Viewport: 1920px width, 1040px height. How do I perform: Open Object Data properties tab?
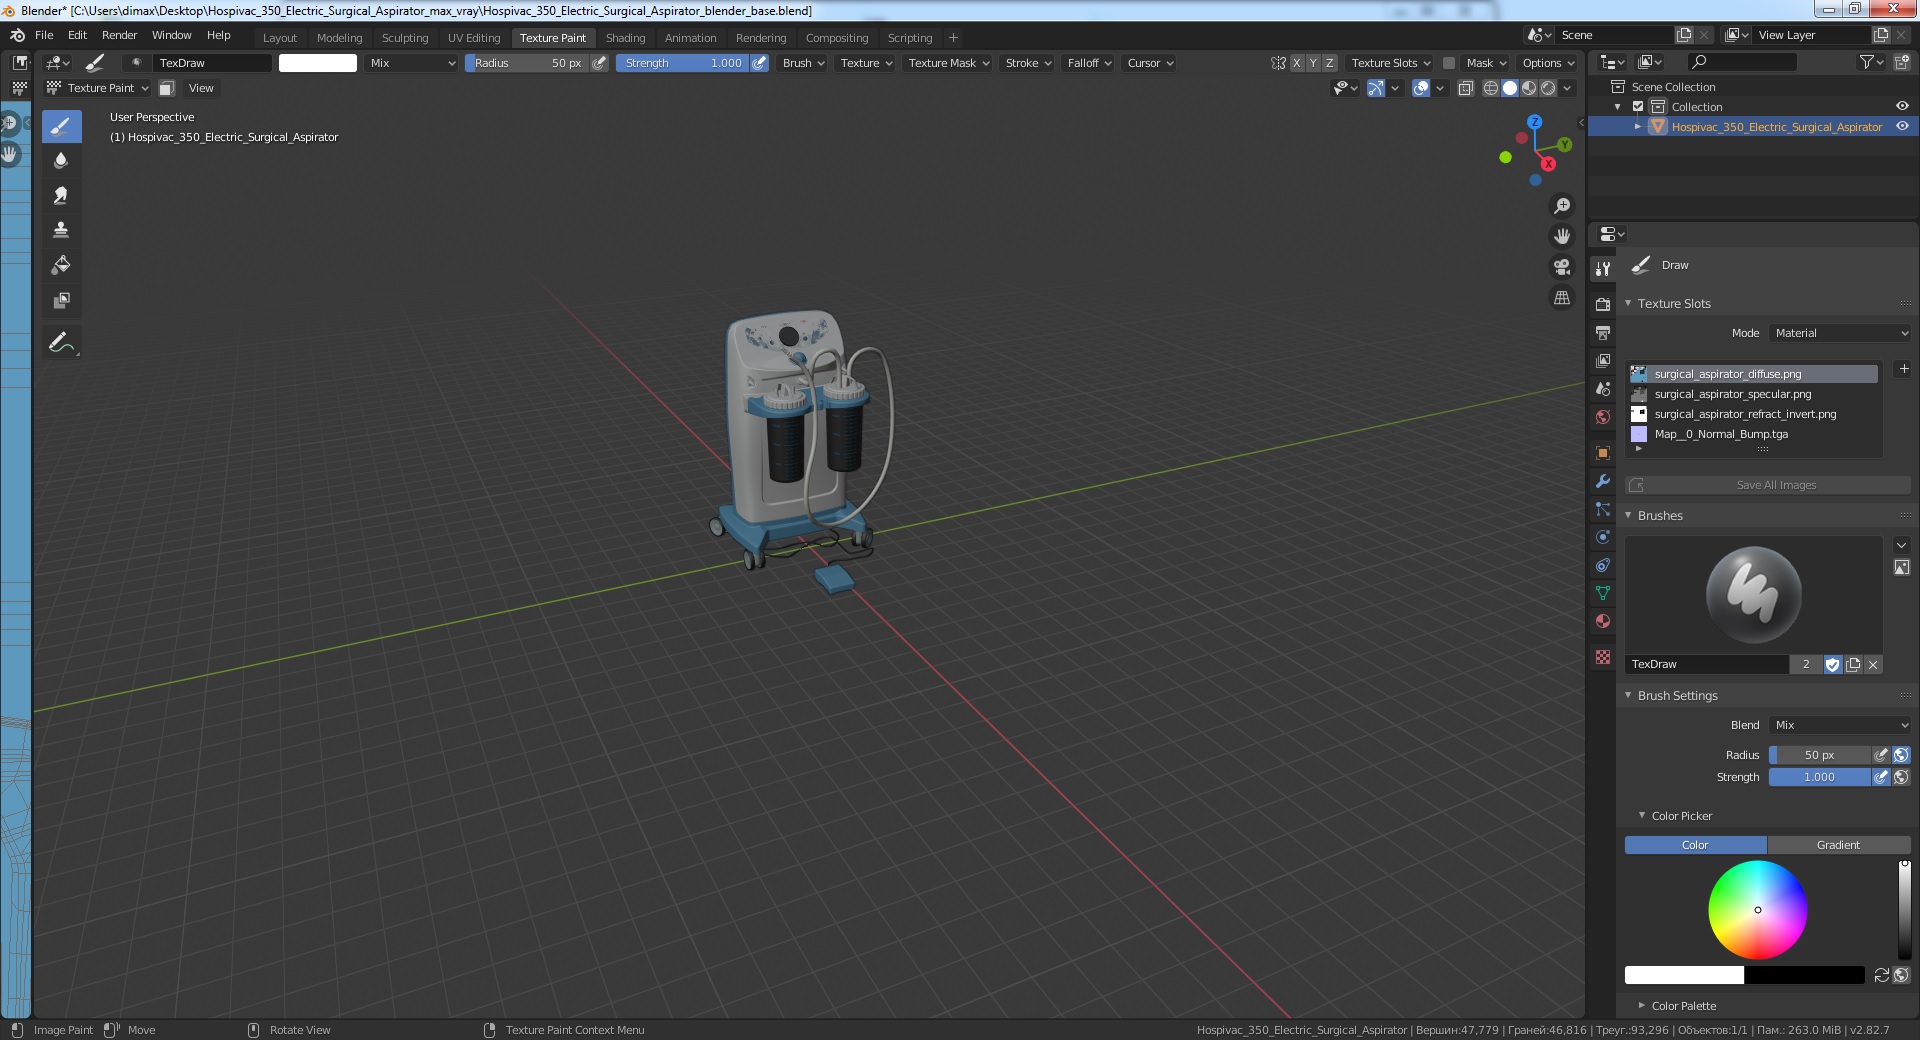pos(1603,593)
